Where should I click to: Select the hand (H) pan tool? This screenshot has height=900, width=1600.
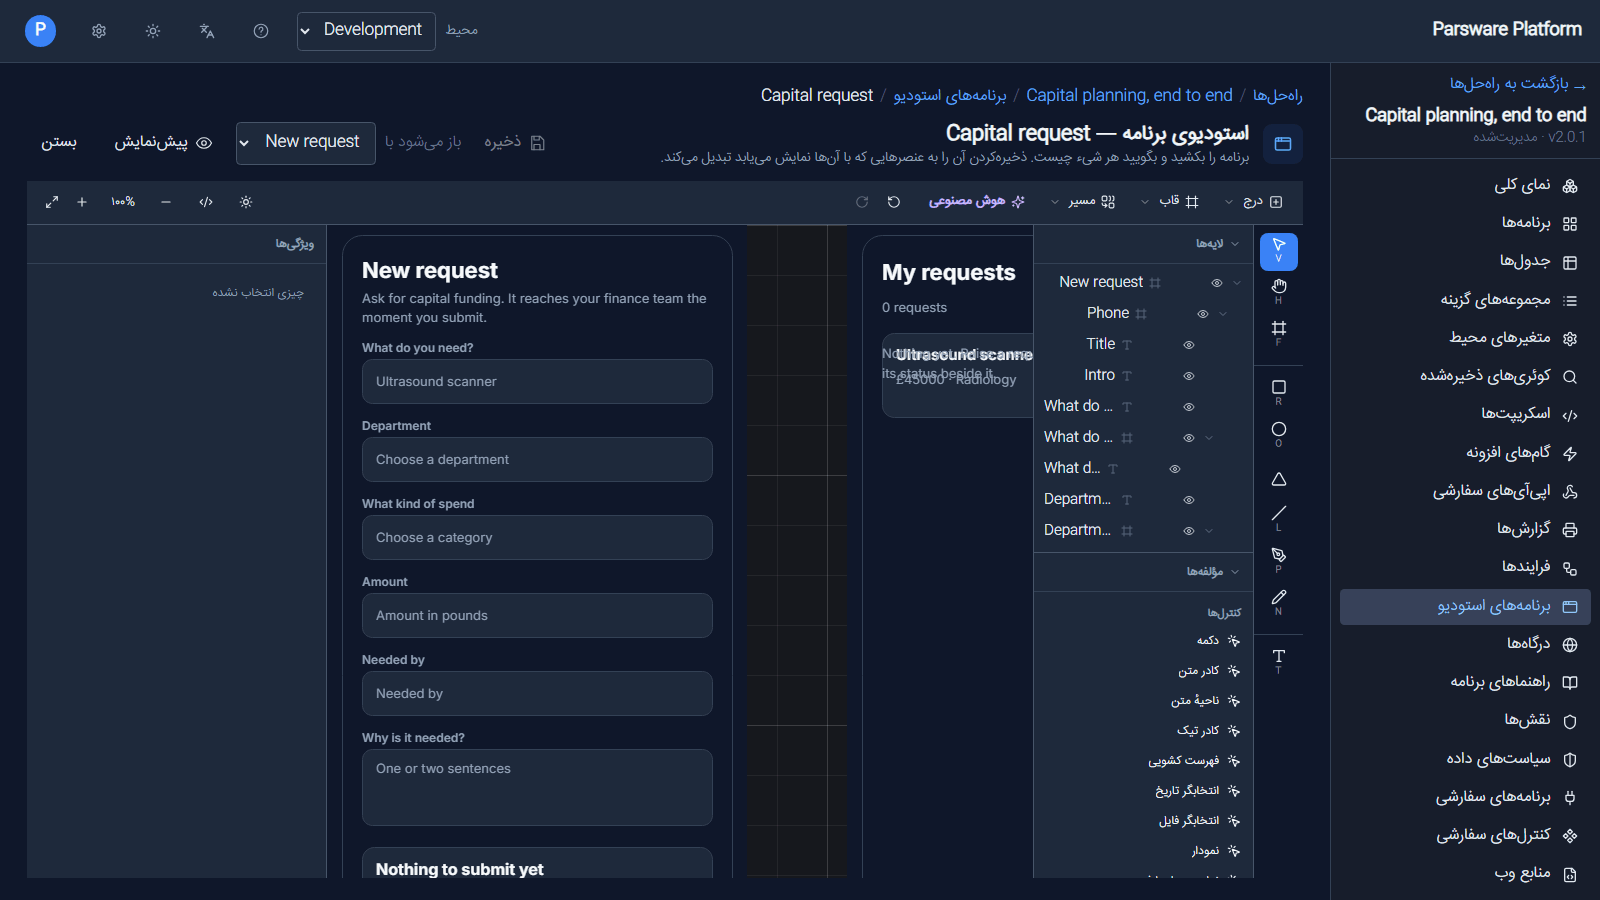[1278, 291]
